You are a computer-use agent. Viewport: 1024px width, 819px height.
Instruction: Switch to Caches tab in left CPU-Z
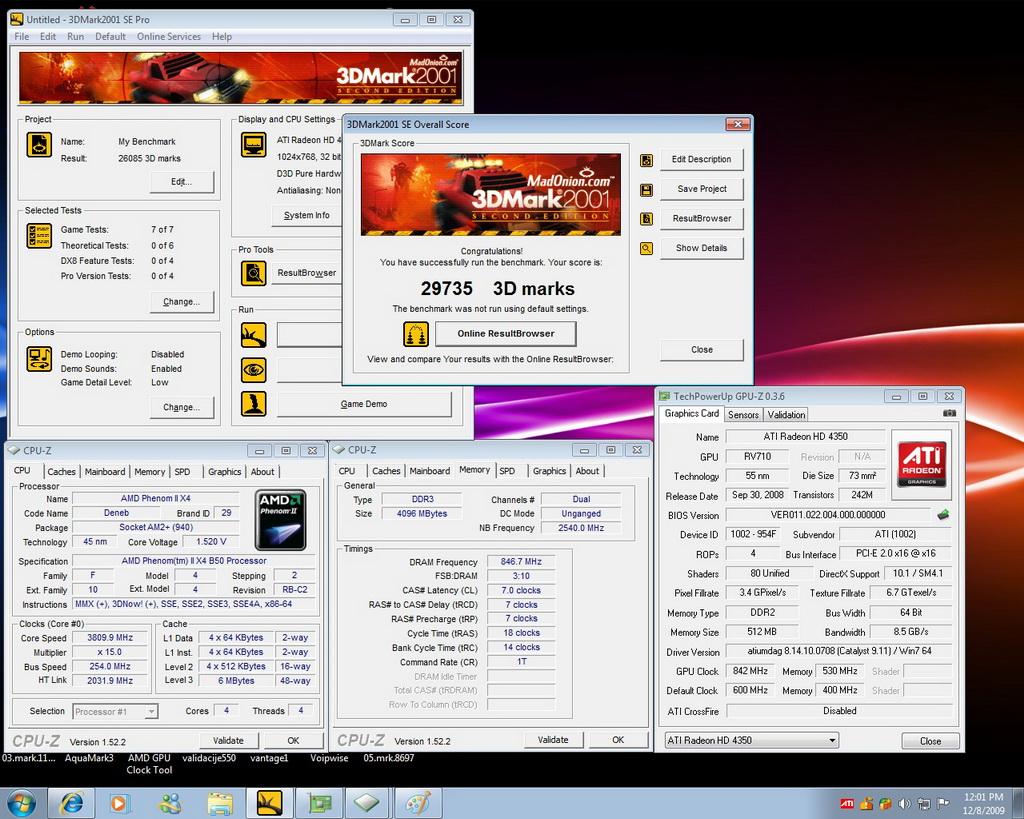61,472
